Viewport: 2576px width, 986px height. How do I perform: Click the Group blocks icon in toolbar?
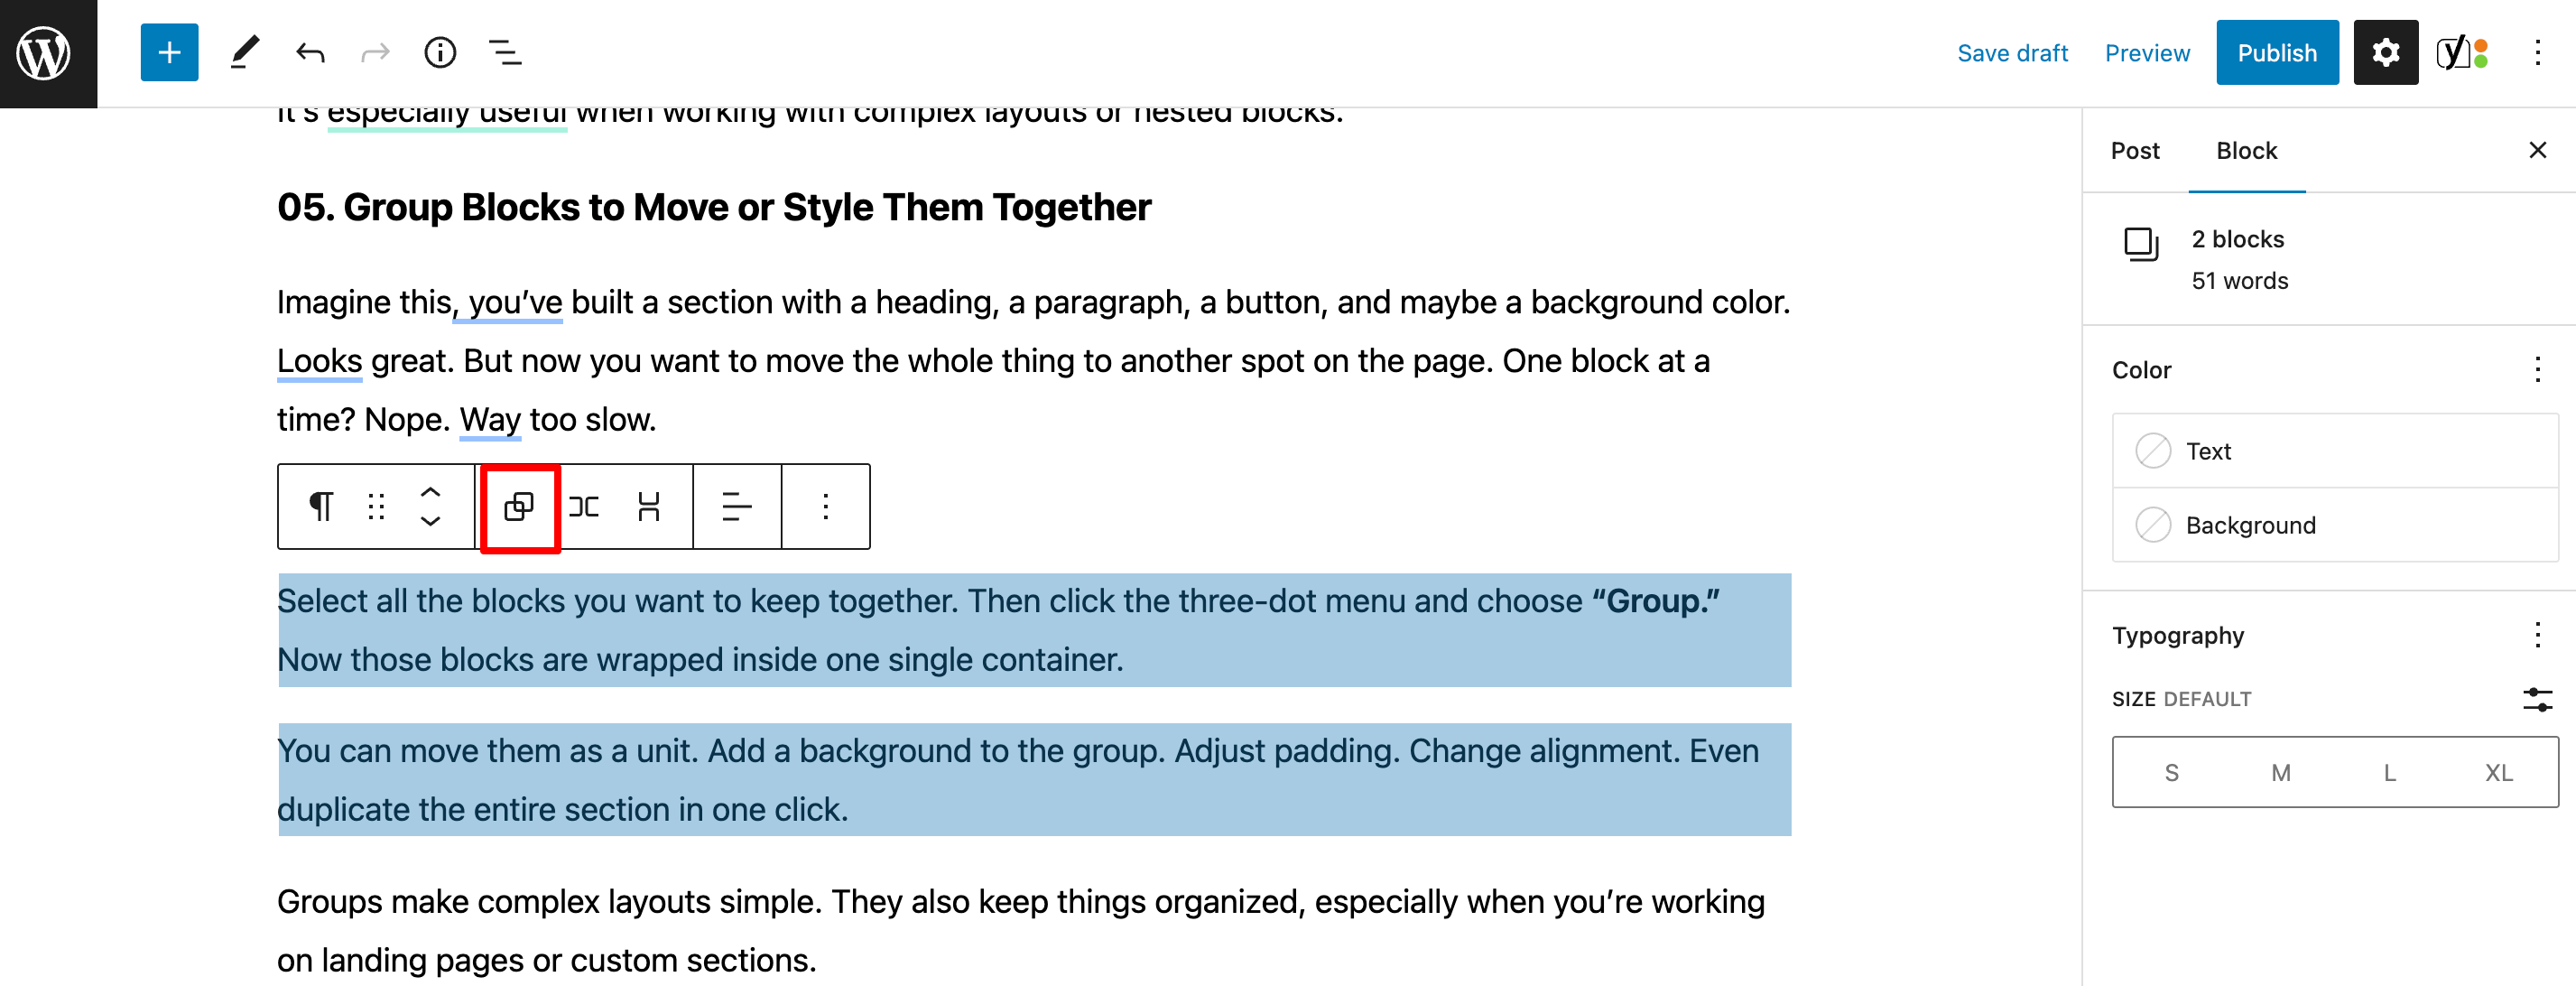[x=519, y=507]
